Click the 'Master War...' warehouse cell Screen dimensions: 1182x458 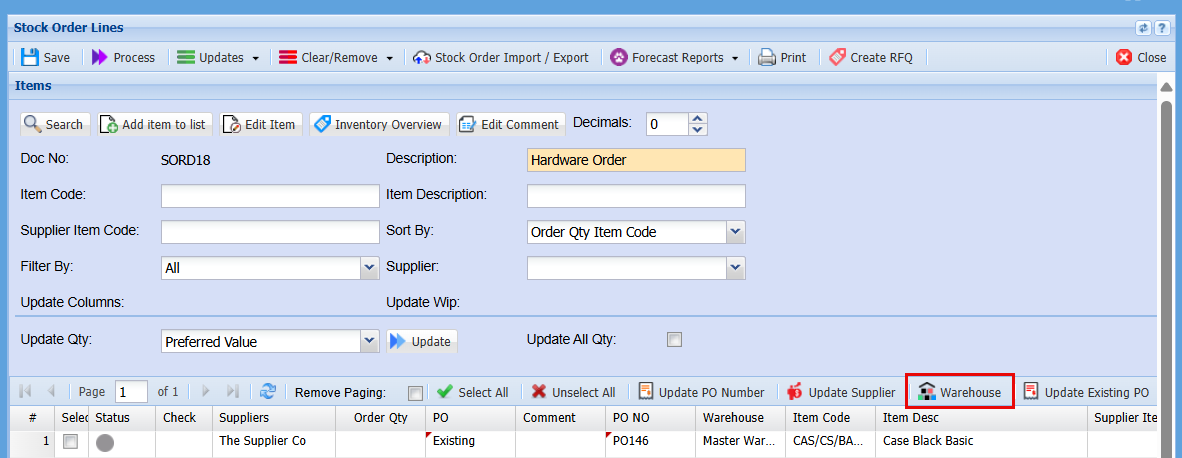741,441
